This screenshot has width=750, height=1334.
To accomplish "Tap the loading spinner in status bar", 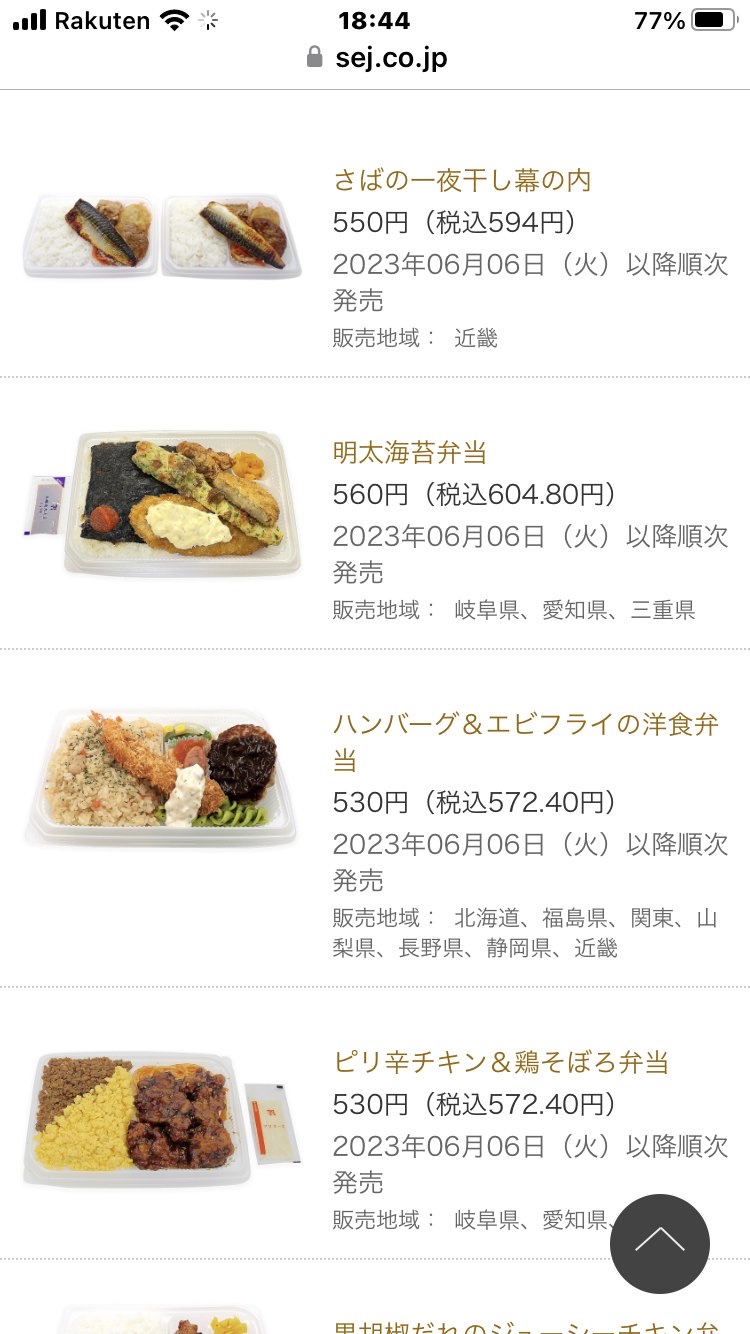I will coord(209,20).
